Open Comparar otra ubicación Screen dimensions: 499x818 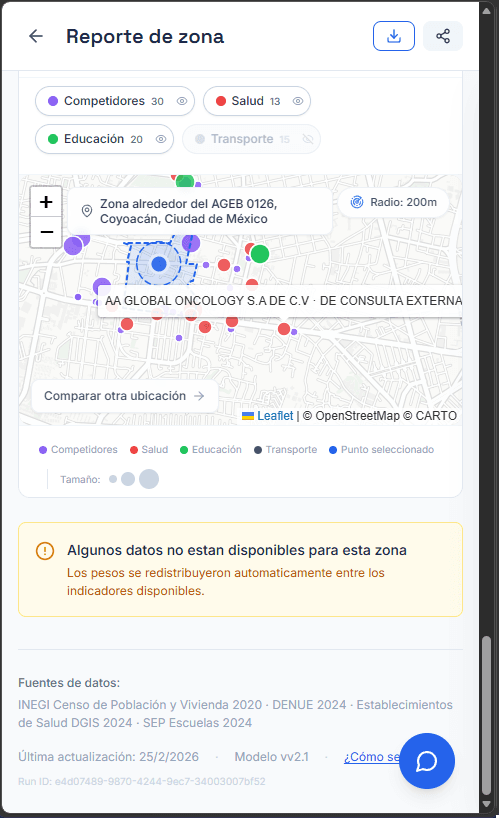pyautogui.click(x=125, y=396)
